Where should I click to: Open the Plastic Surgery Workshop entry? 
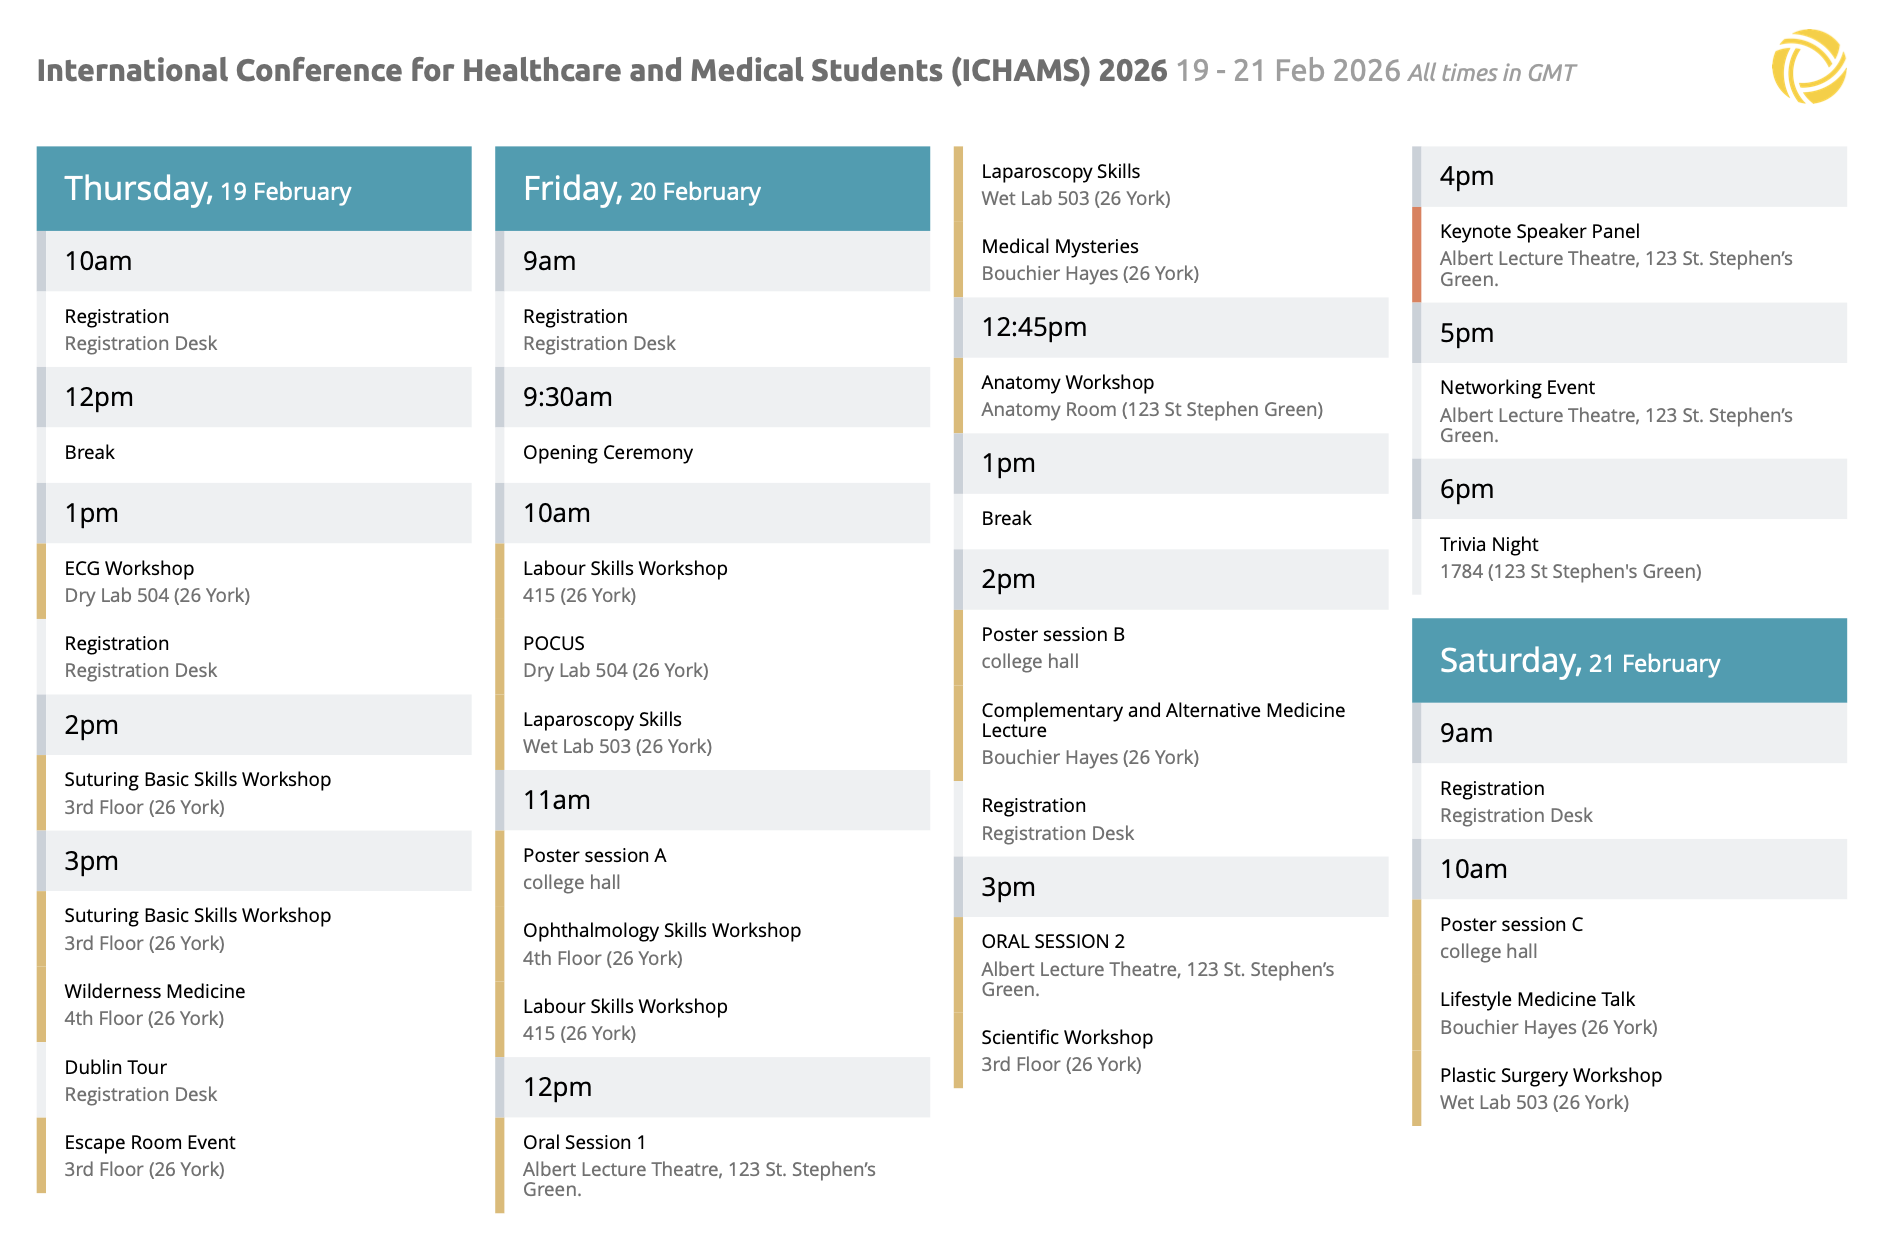pyautogui.click(x=1629, y=1088)
